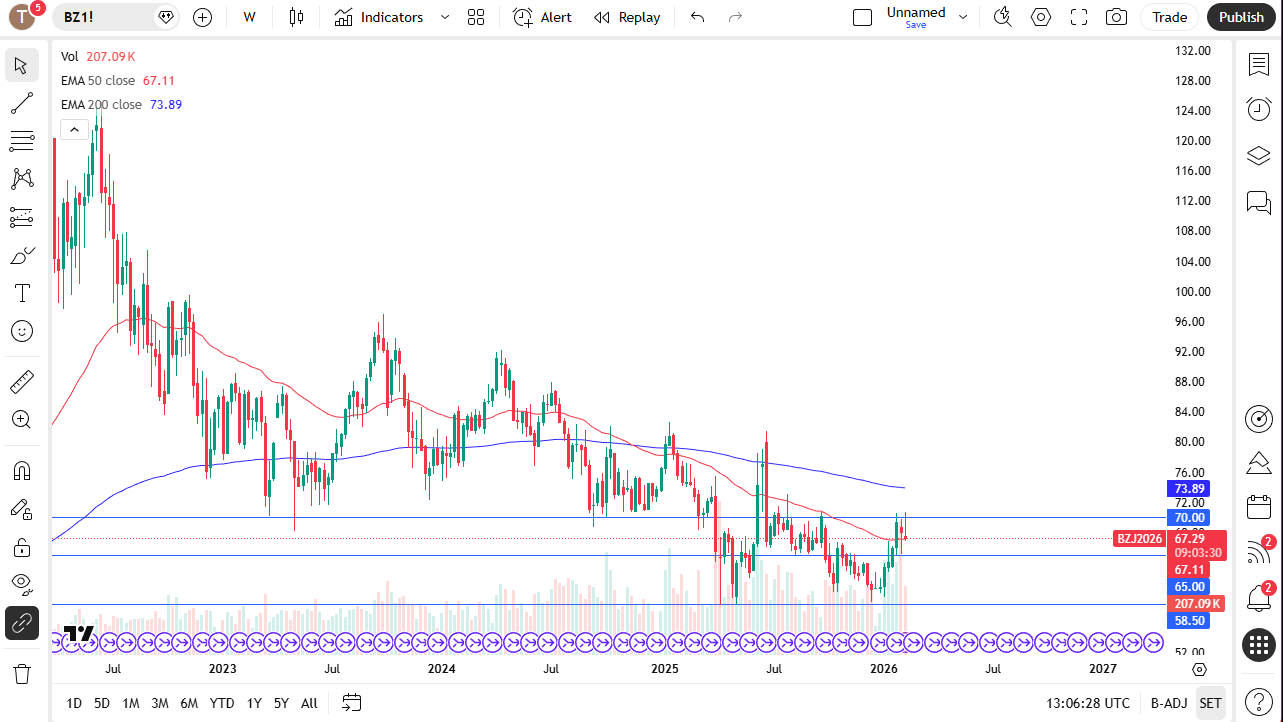Open the Fibonacci retracement tool
This screenshot has height=722, width=1283.
click(22, 141)
